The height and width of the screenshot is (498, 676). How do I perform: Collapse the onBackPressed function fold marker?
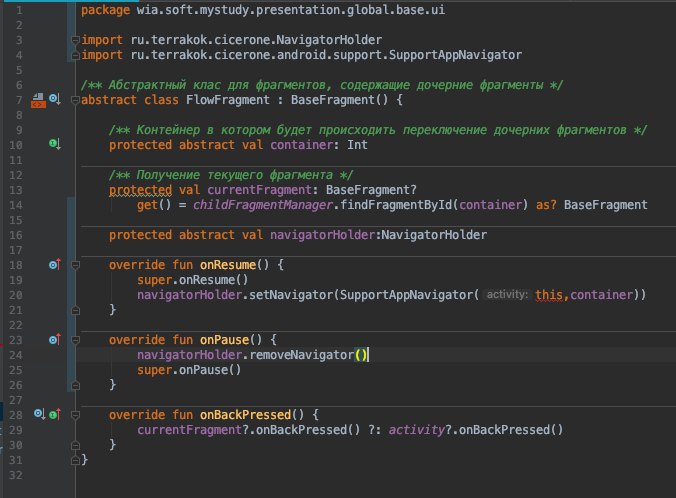point(75,415)
